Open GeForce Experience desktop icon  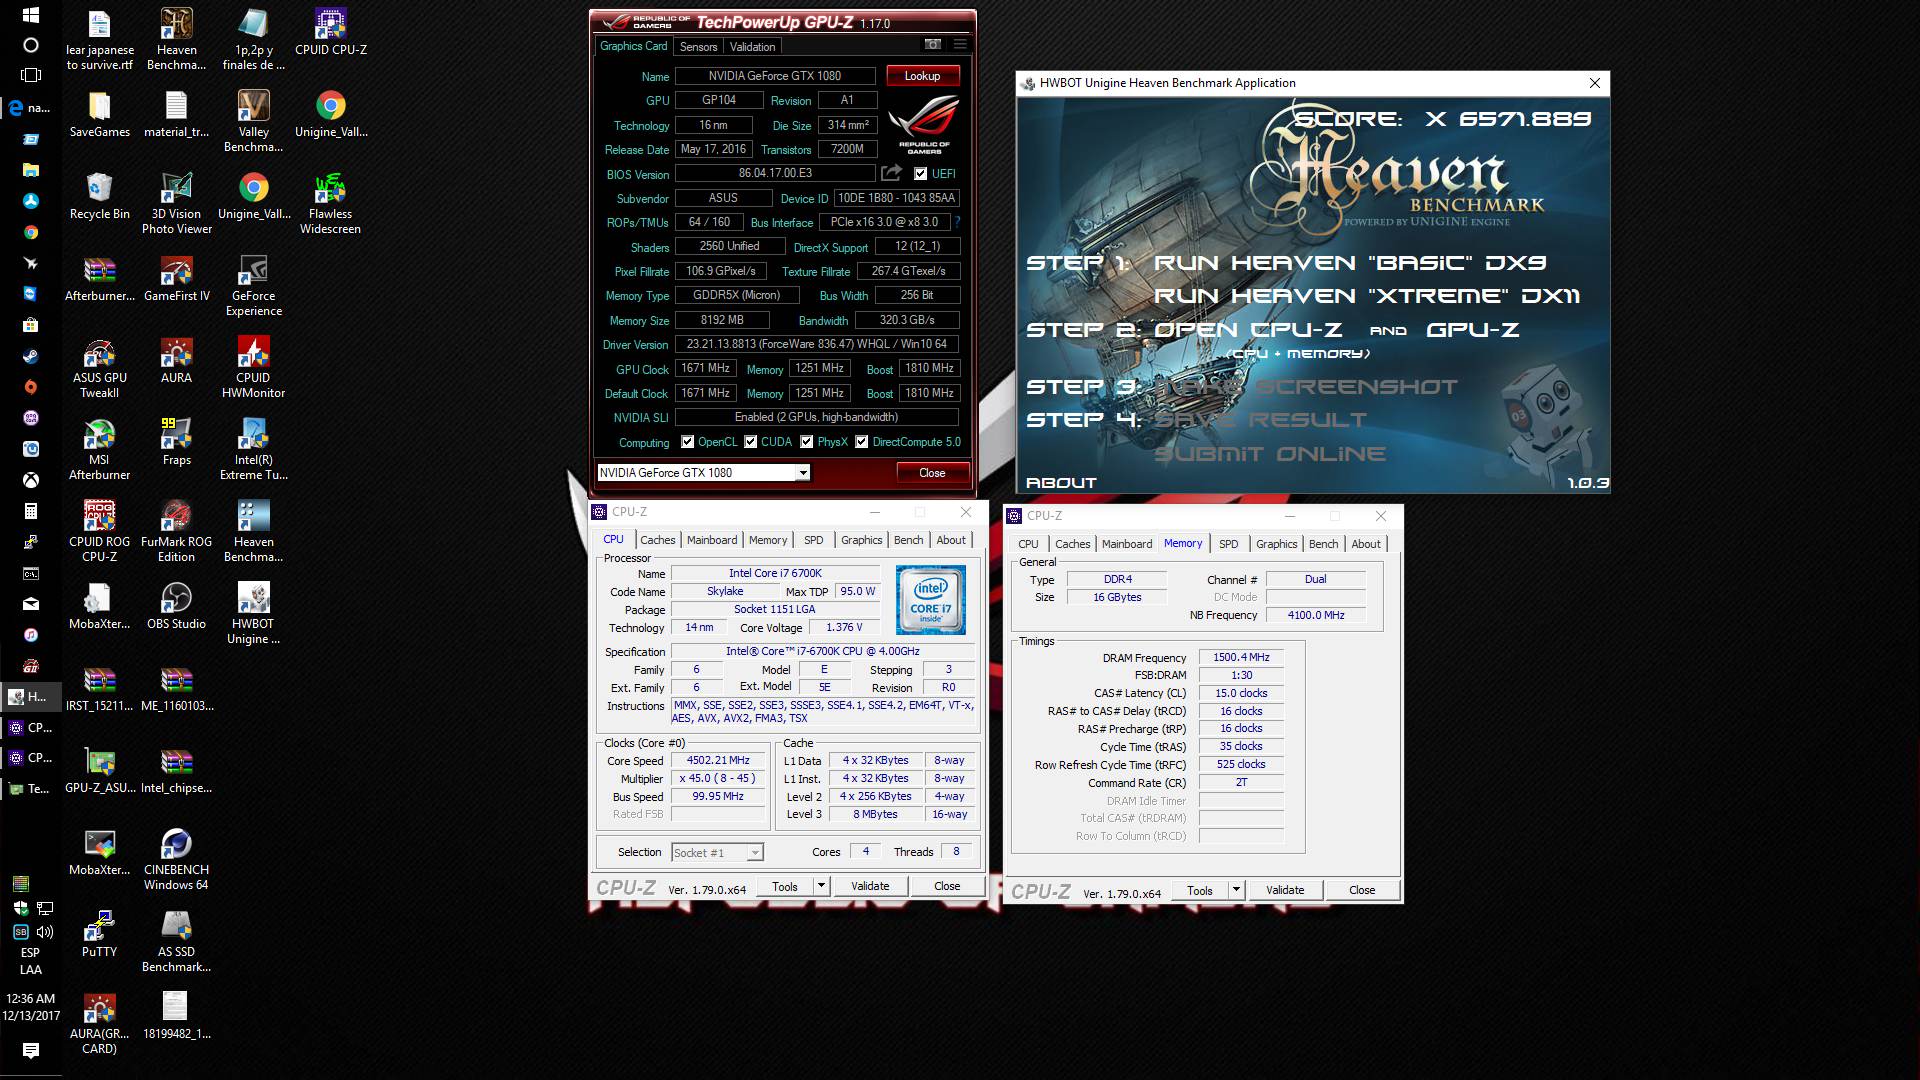(254, 286)
